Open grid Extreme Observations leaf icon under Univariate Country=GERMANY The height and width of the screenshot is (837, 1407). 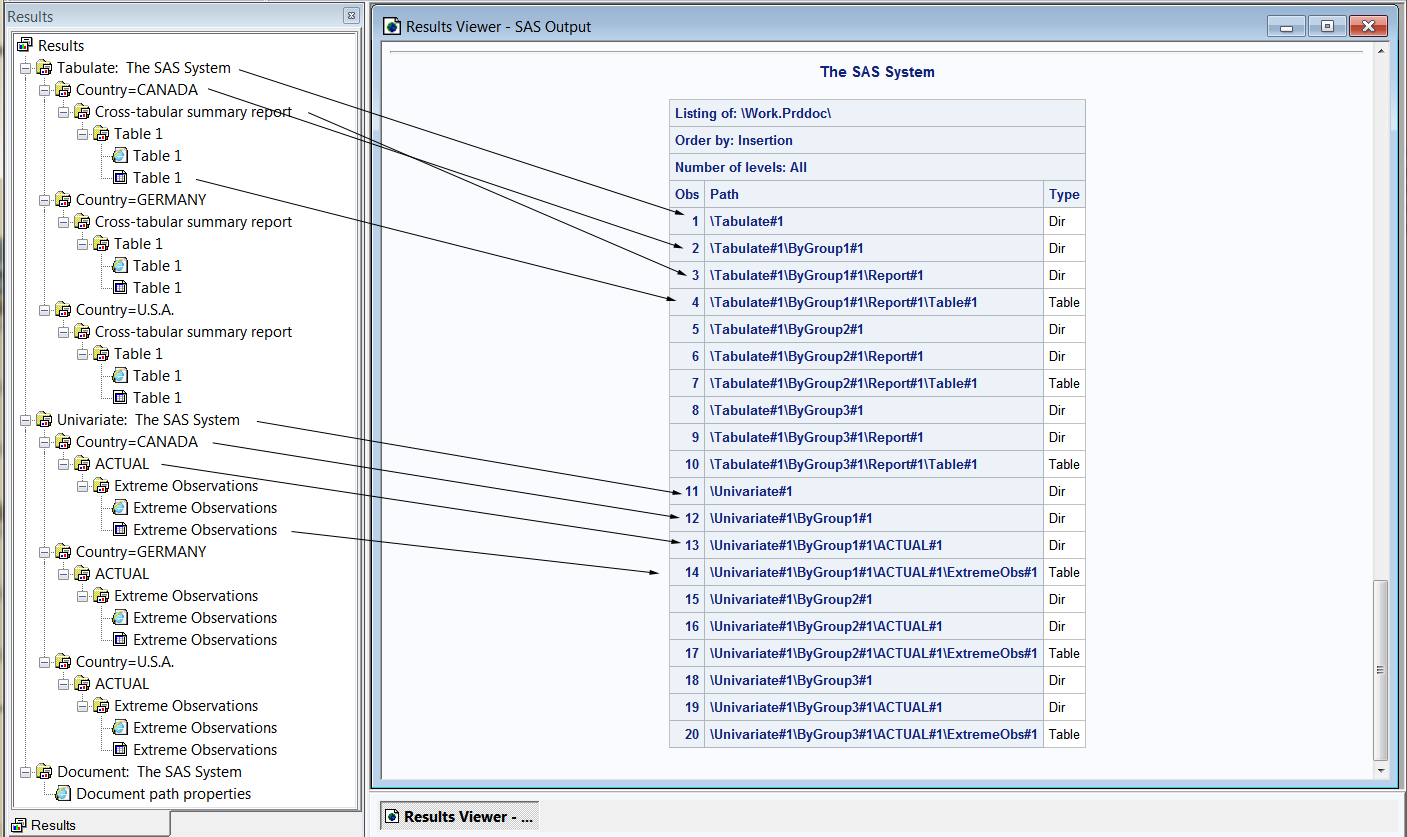point(120,640)
